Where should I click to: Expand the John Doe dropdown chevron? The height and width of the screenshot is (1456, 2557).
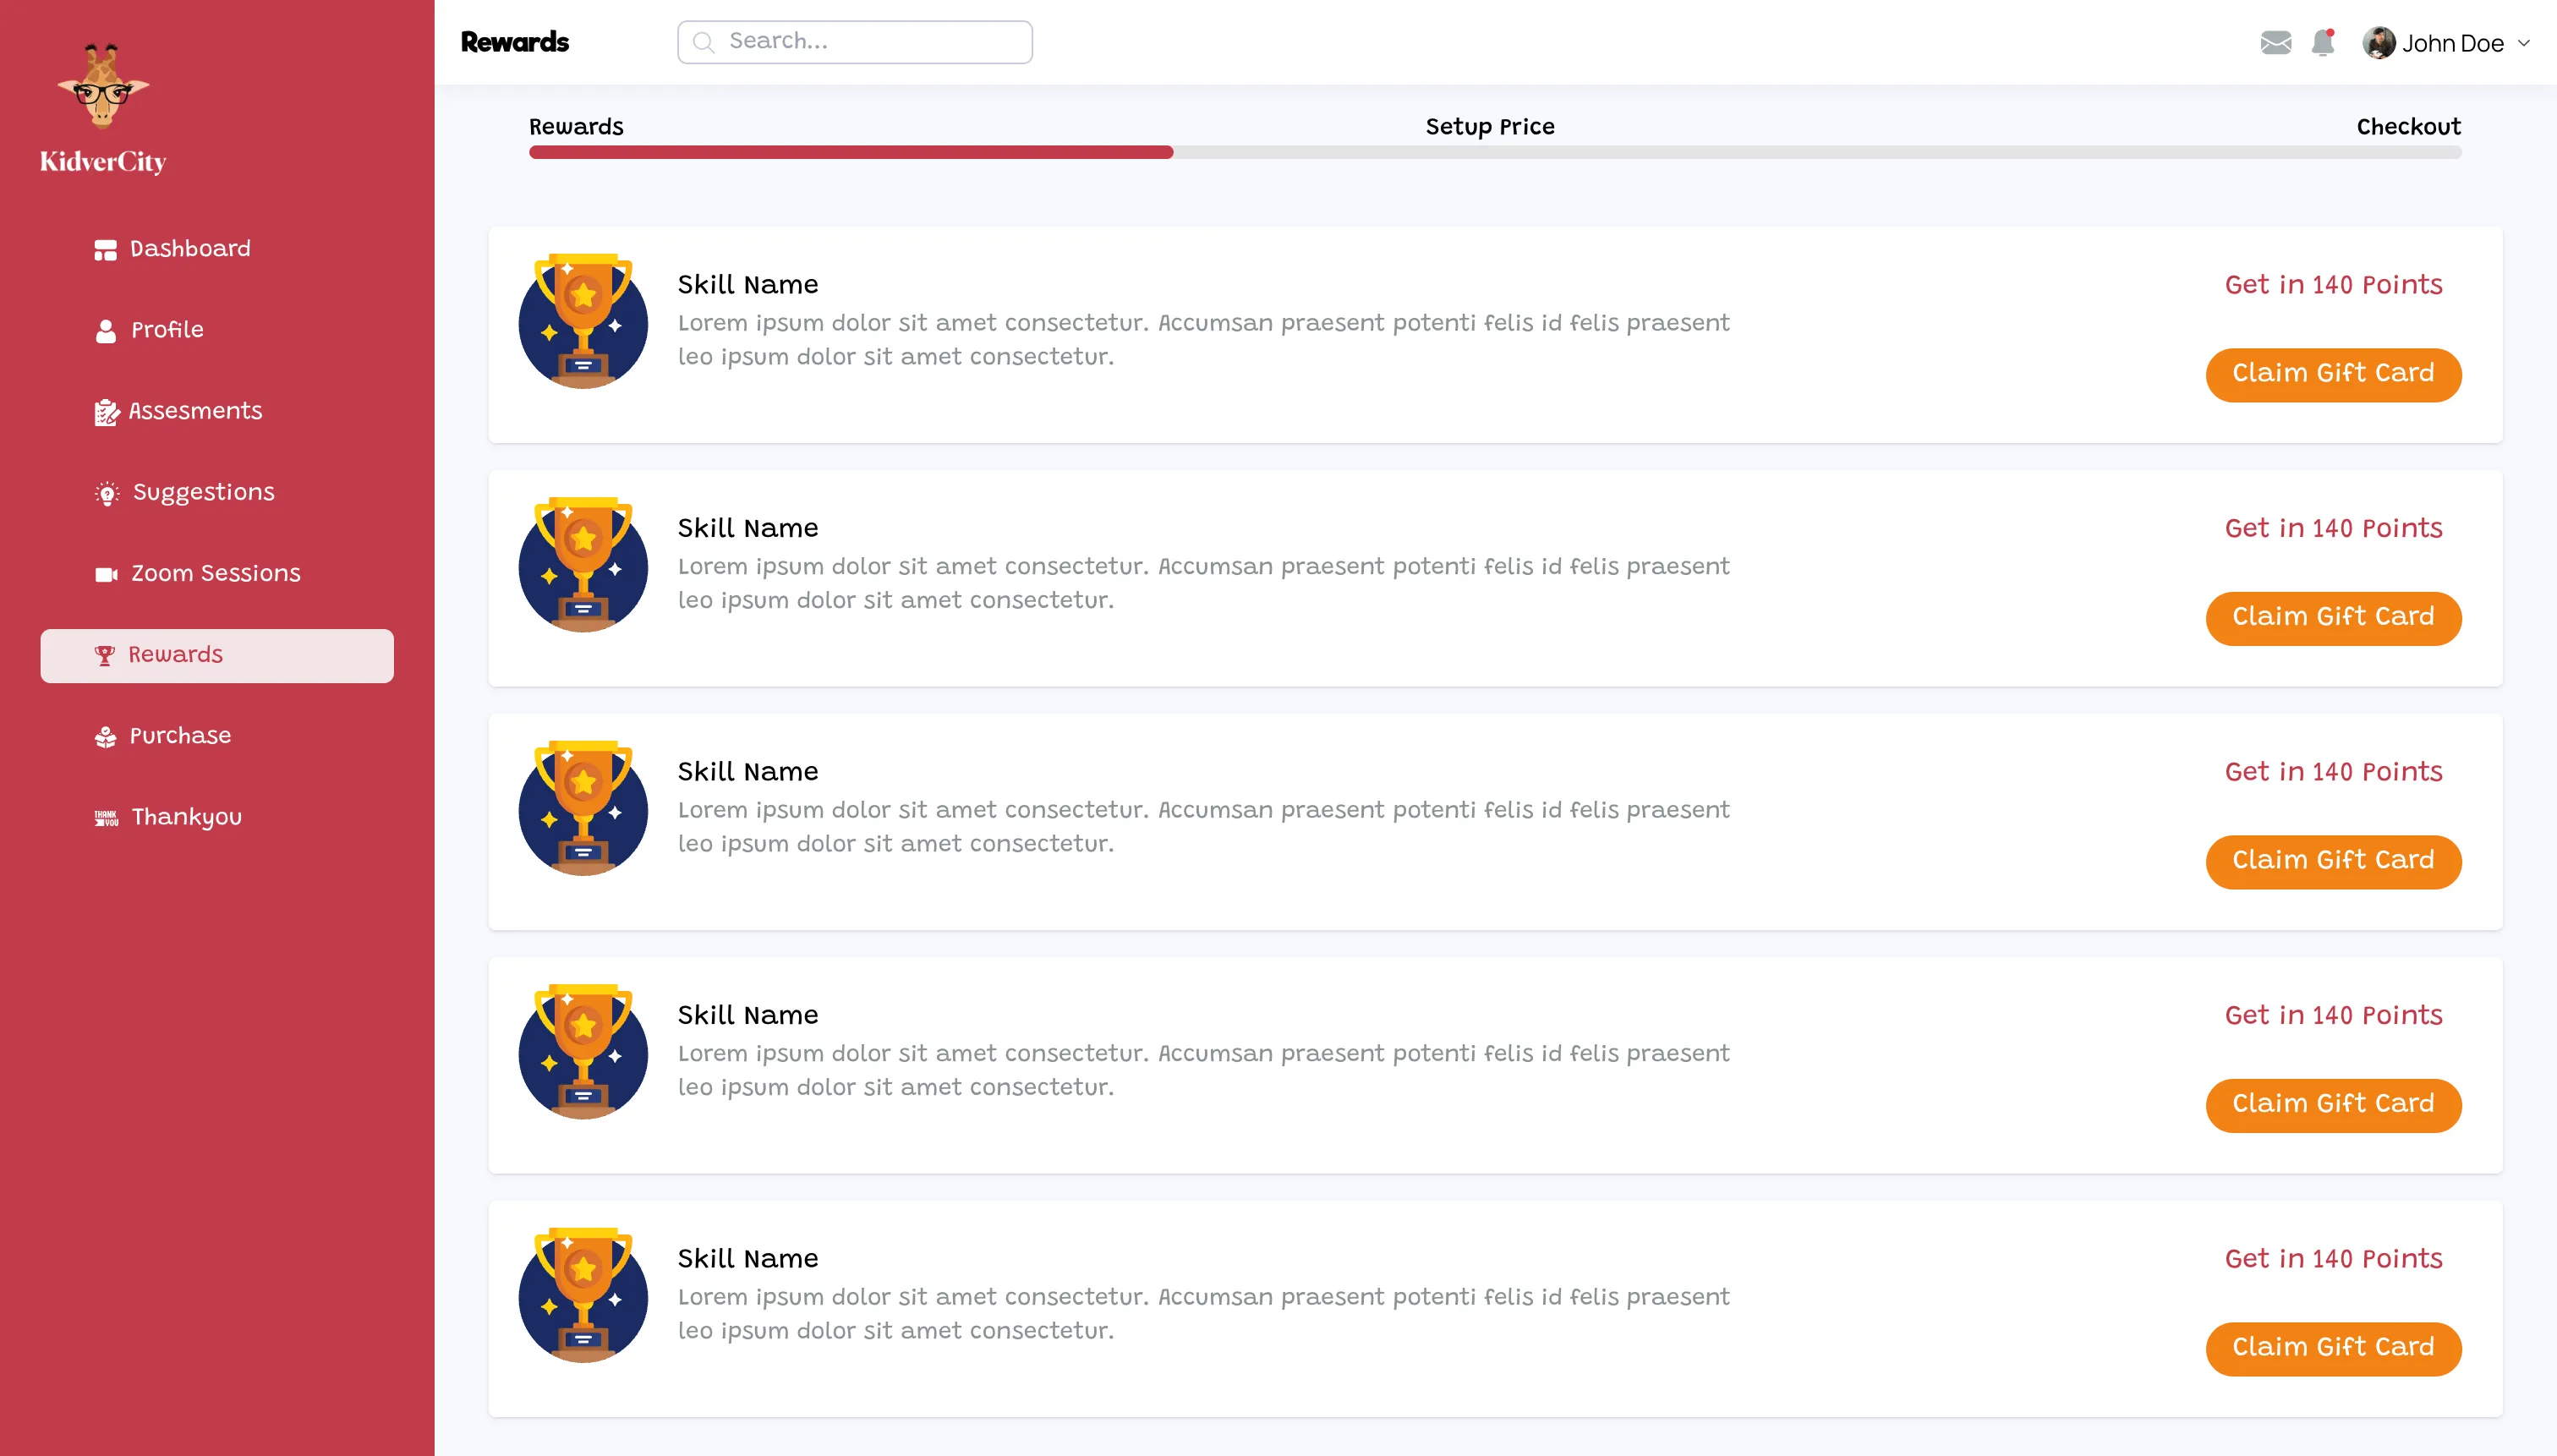coord(2523,43)
